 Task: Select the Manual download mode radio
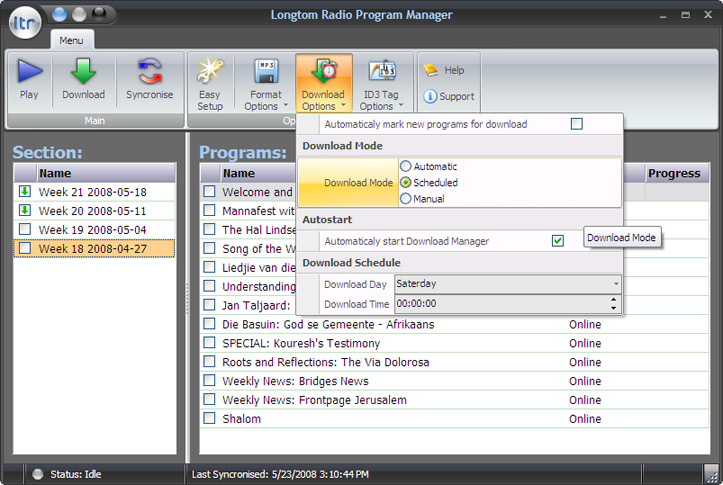(x=406, y=199)
